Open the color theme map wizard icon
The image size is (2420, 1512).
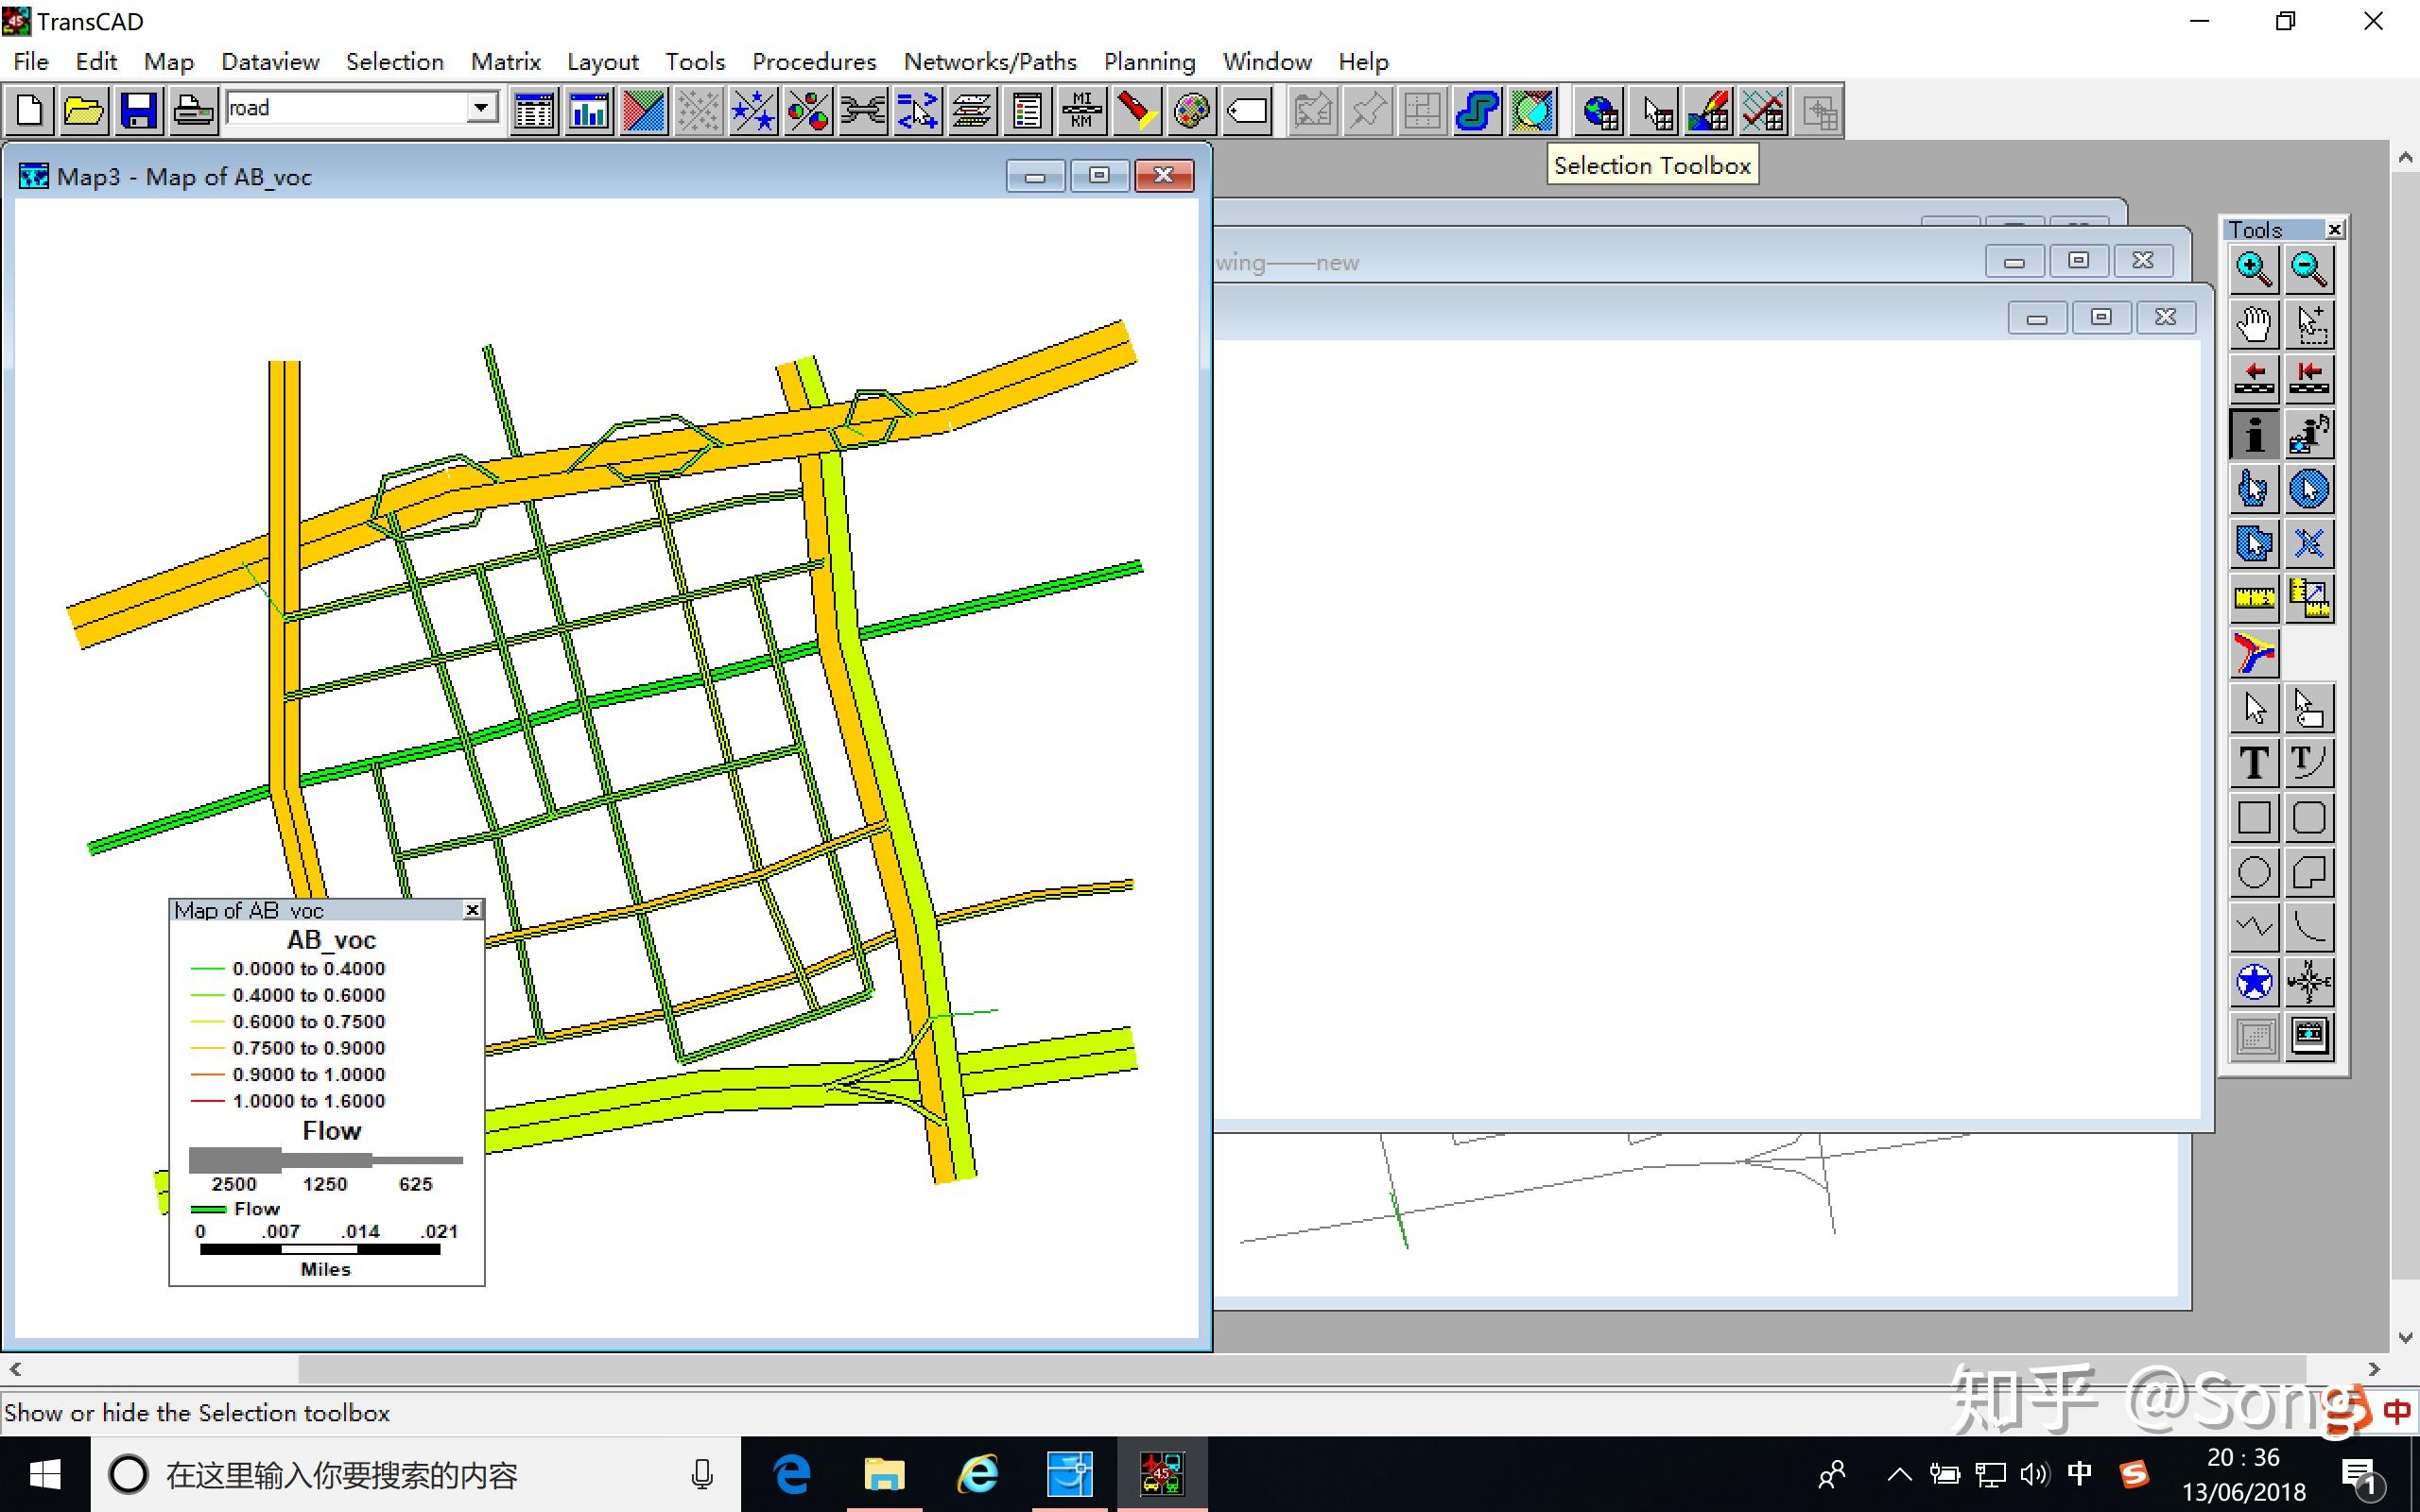coord(643,110)
